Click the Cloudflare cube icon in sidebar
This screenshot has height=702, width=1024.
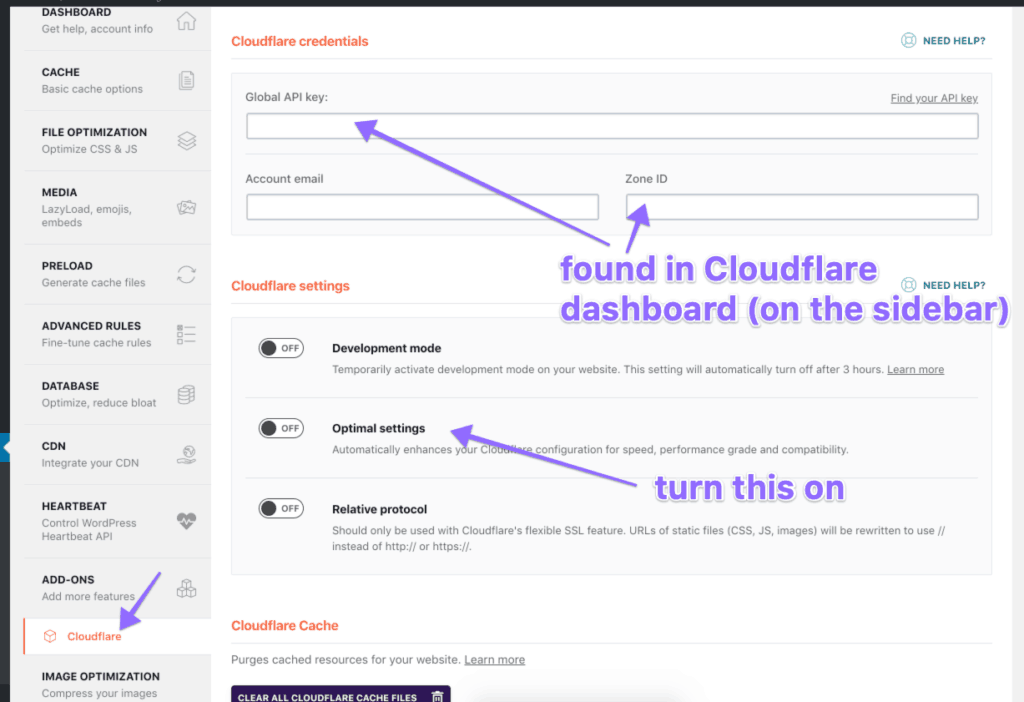pos(50,636)
